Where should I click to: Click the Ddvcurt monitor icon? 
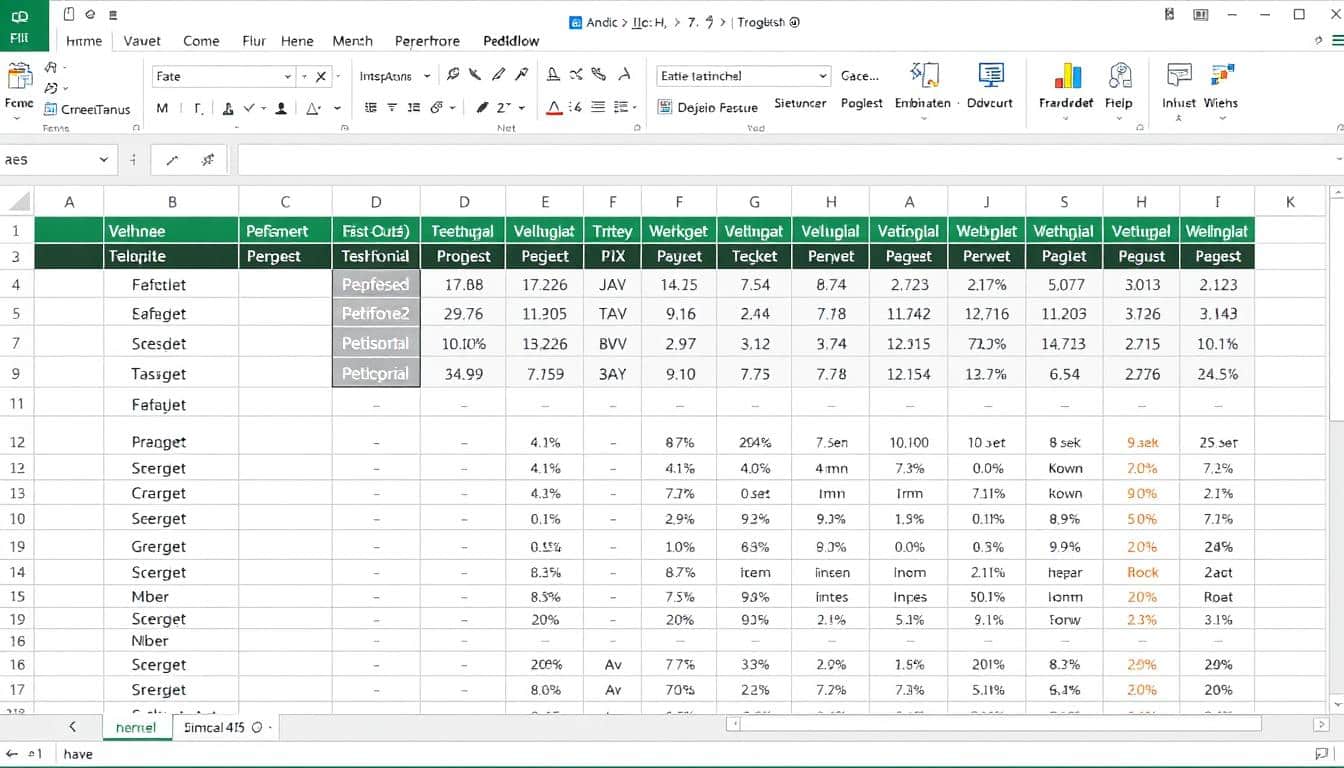click(990, 76)
